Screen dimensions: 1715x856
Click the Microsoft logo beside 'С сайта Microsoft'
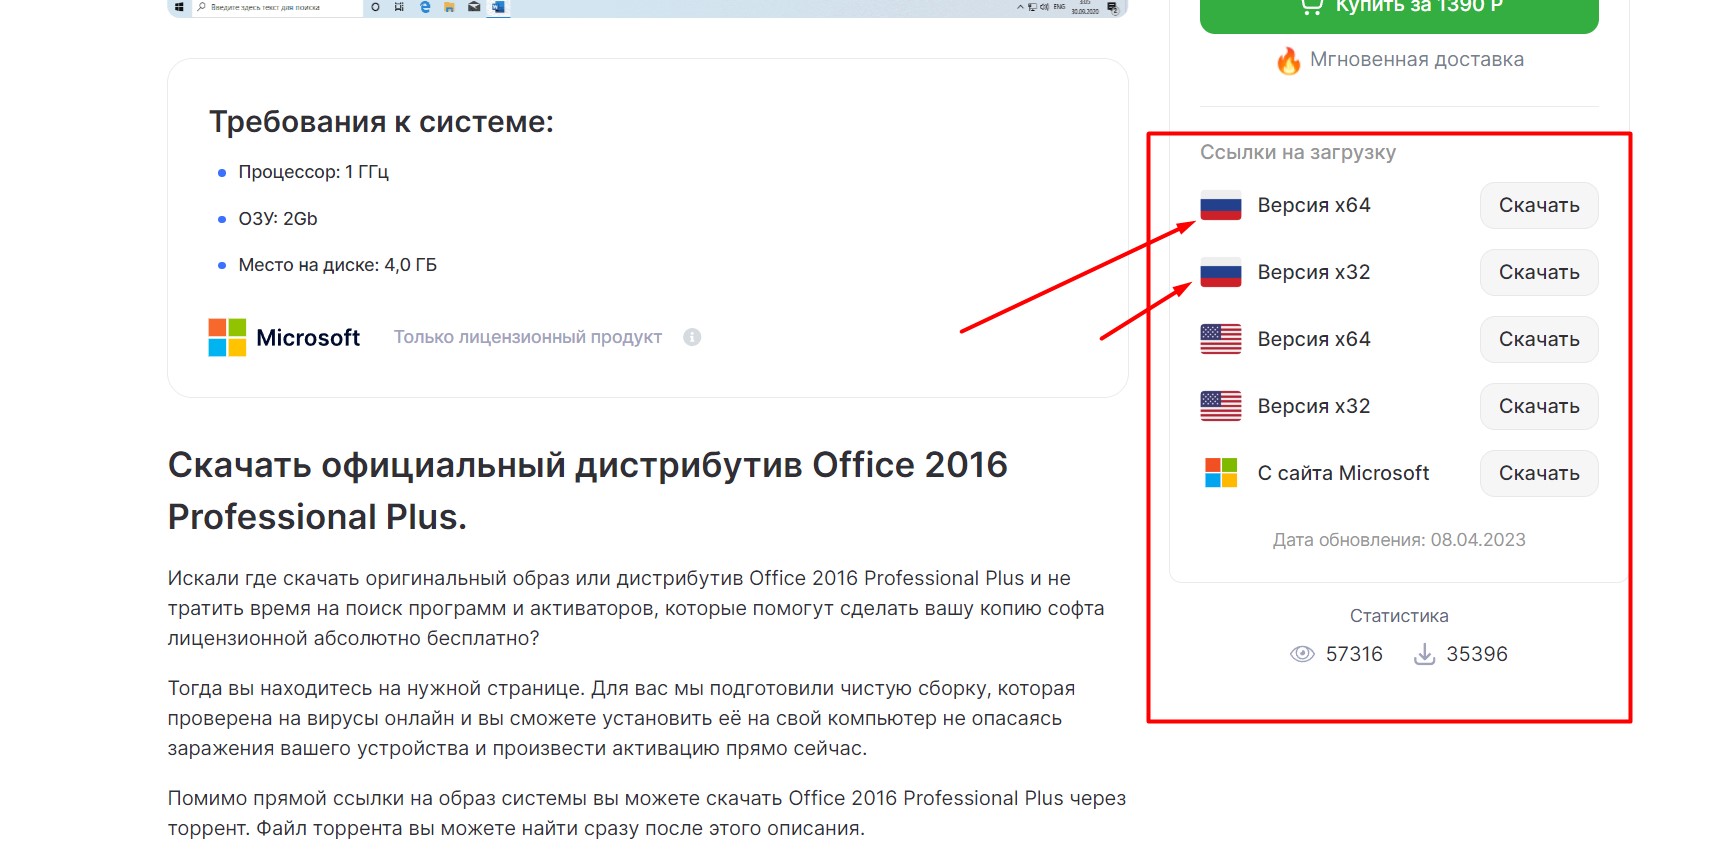[x=1221, y=473]
